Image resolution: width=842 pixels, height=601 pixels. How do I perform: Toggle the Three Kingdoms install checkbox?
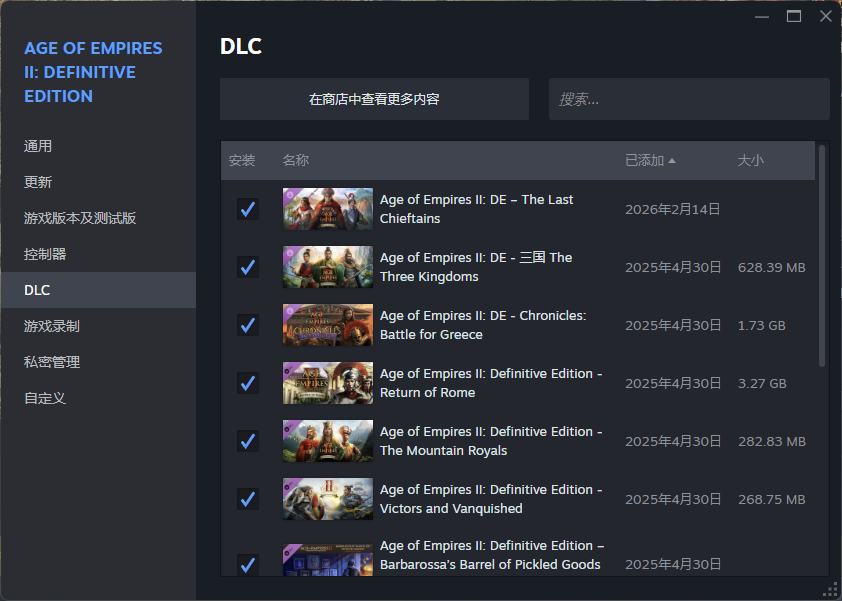[247, 267]
